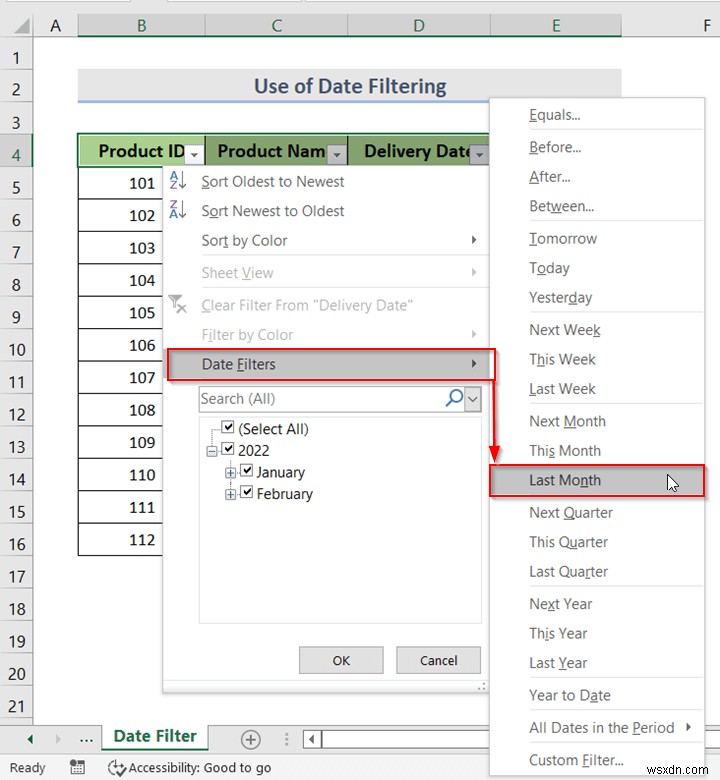The width and height of the screenshot is (720, 780).
Task: Select the Next Month filter
Action: pos(567,421)
